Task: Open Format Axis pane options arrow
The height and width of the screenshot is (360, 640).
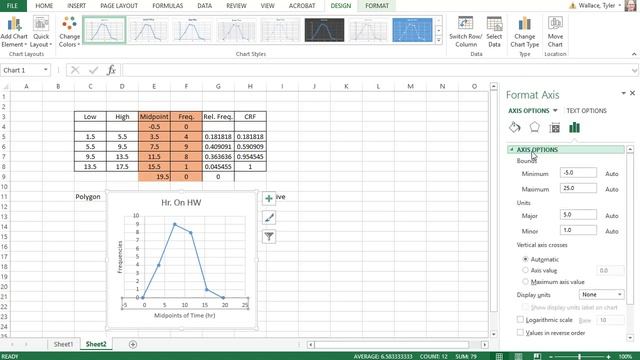Action: click(x=623, y=93)
